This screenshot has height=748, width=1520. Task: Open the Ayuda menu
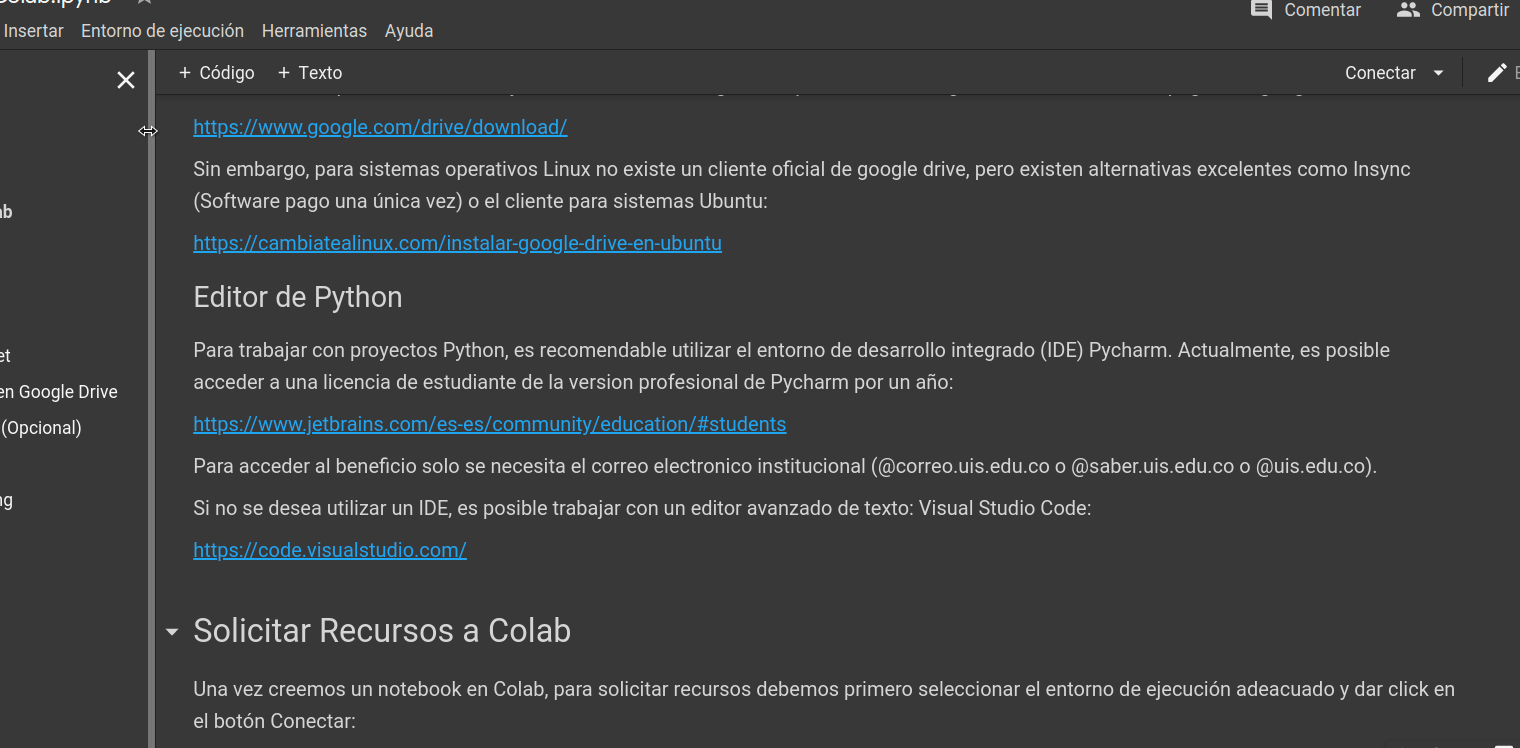(409, 31)
